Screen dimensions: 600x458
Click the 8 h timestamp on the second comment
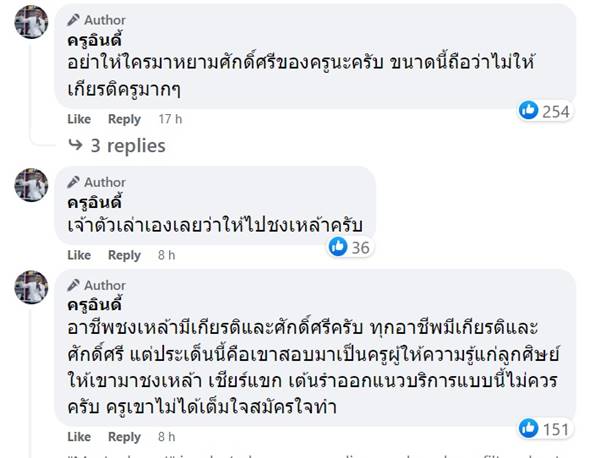click(167, 255)
